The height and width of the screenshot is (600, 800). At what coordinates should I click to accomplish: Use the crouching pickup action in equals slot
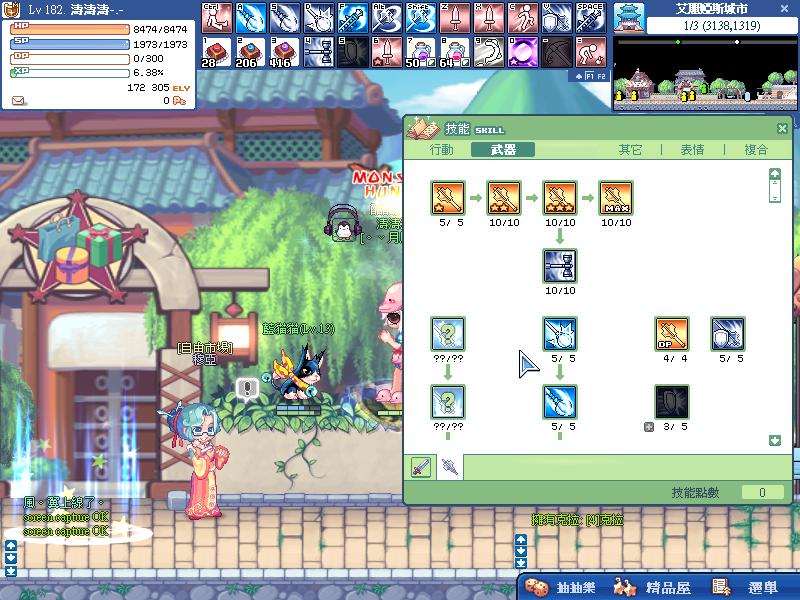tap(591, 52)
